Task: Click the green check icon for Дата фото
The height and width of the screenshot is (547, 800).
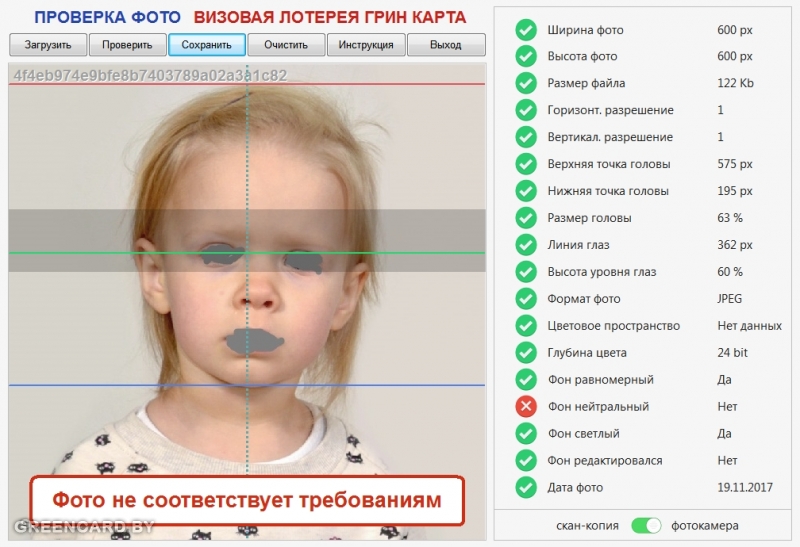Action: pyautogui.click(x=526, y=487)
